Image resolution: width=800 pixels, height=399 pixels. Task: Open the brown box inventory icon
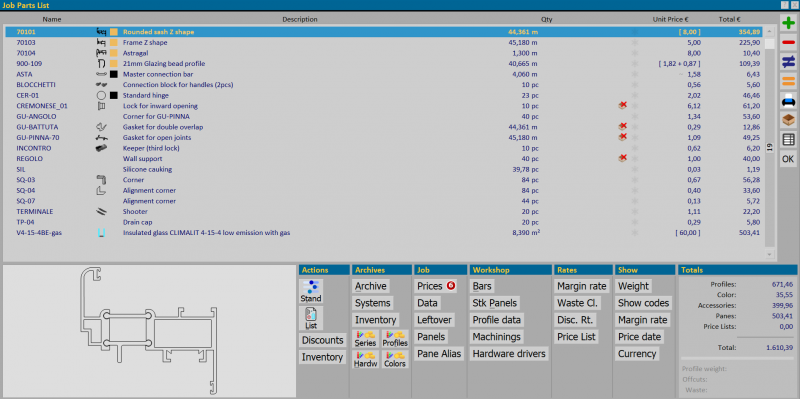pos(788,120)
